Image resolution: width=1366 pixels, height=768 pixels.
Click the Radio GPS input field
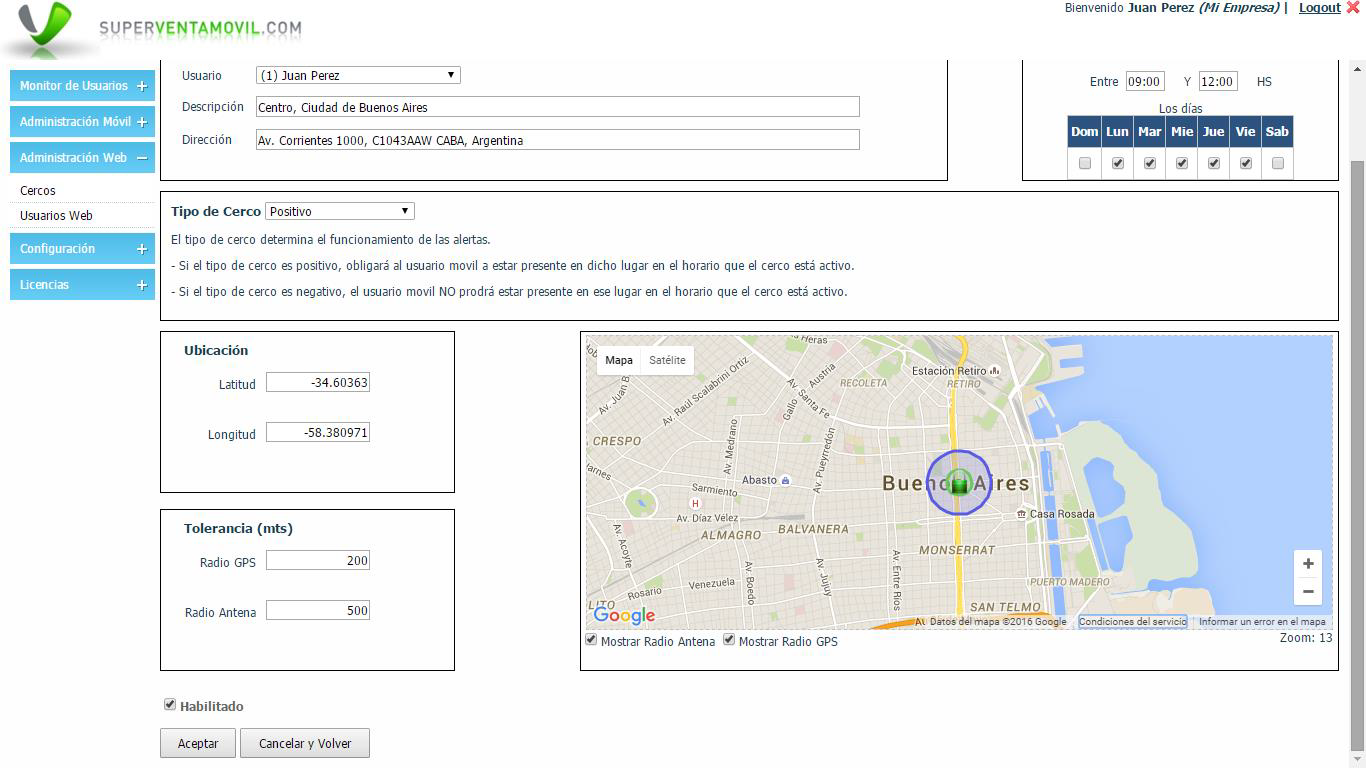coord(318,561)
